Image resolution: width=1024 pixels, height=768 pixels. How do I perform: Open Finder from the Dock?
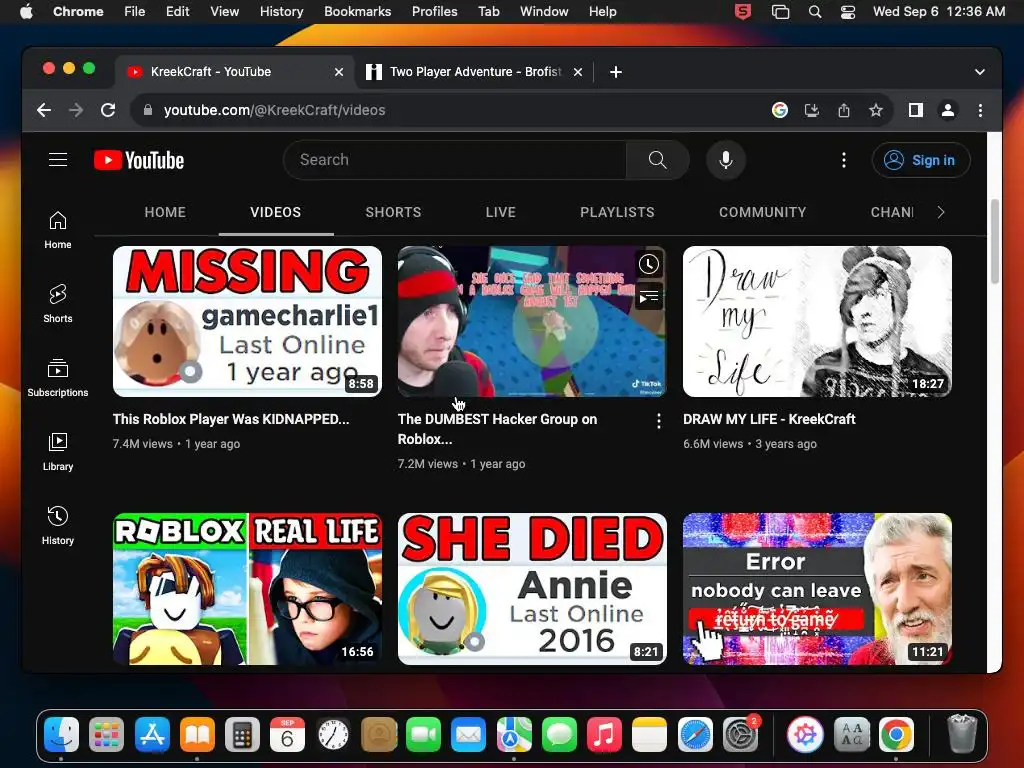tap(61, 735)
